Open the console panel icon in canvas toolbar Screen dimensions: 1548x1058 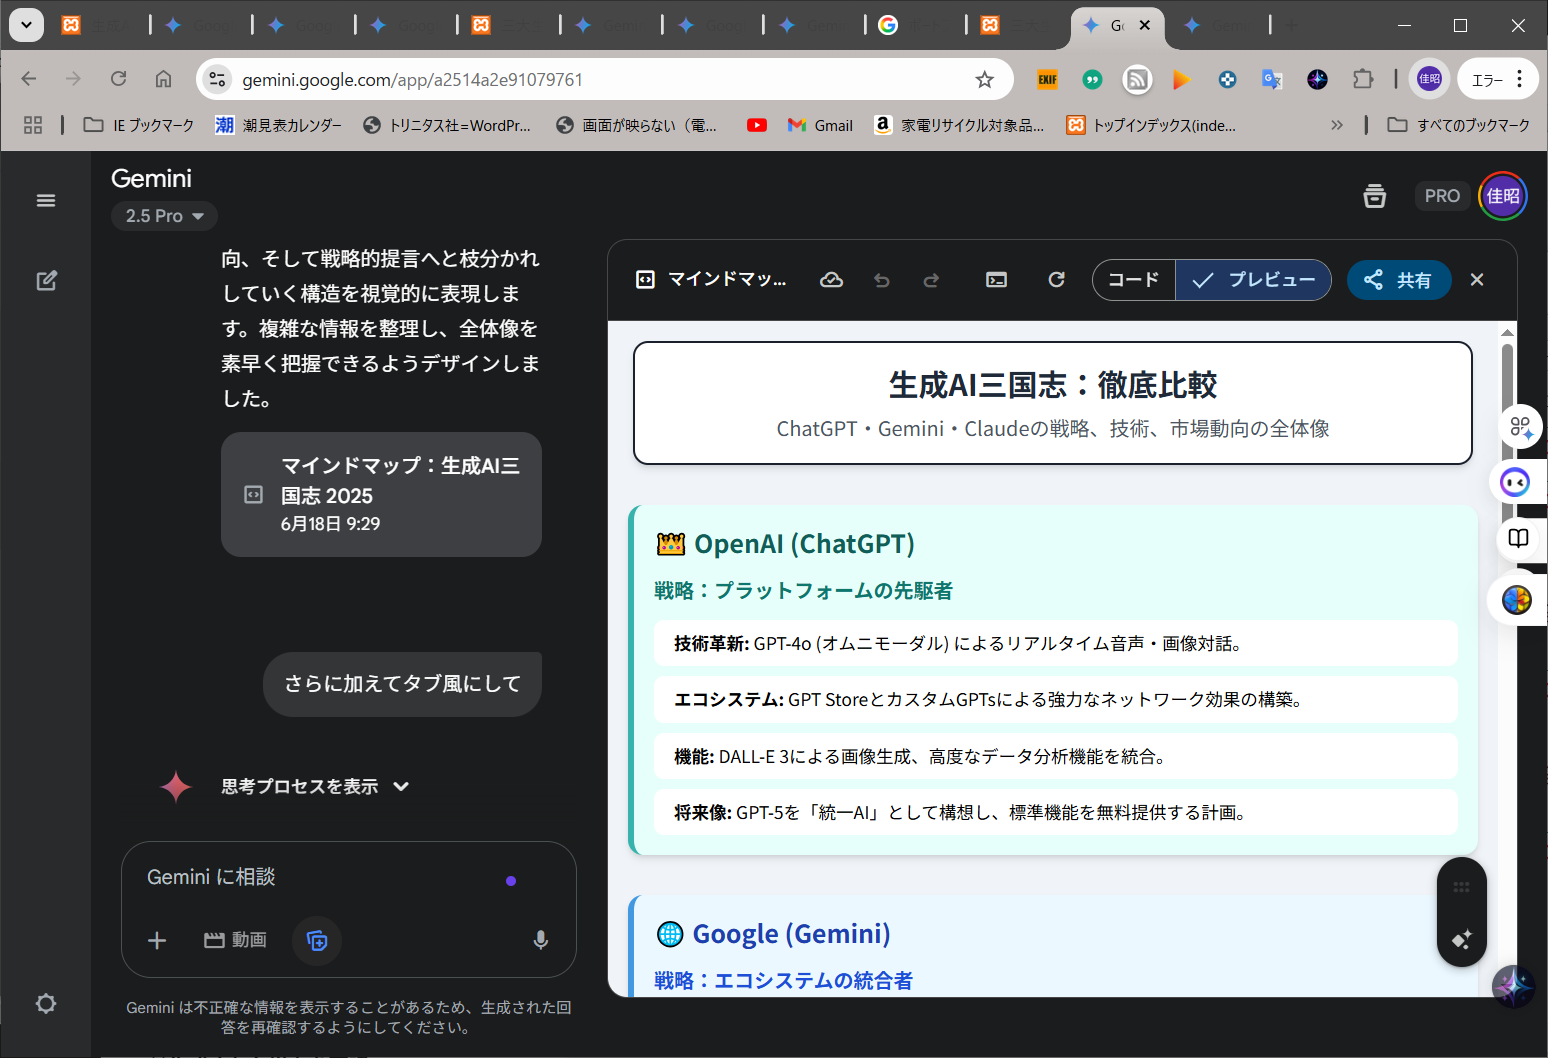tap(996, 280)
